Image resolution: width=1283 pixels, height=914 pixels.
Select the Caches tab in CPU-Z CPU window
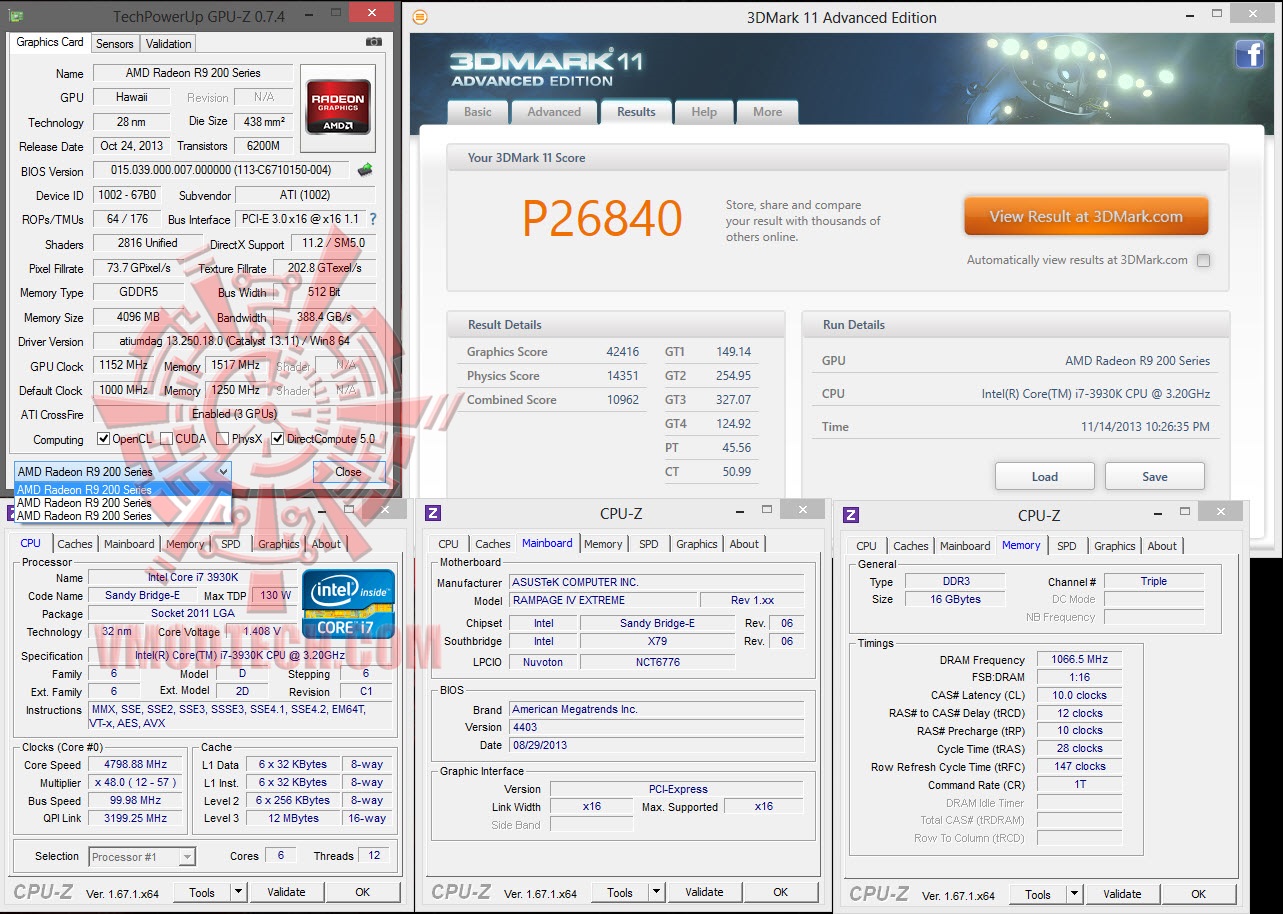[x=75, y=544]
